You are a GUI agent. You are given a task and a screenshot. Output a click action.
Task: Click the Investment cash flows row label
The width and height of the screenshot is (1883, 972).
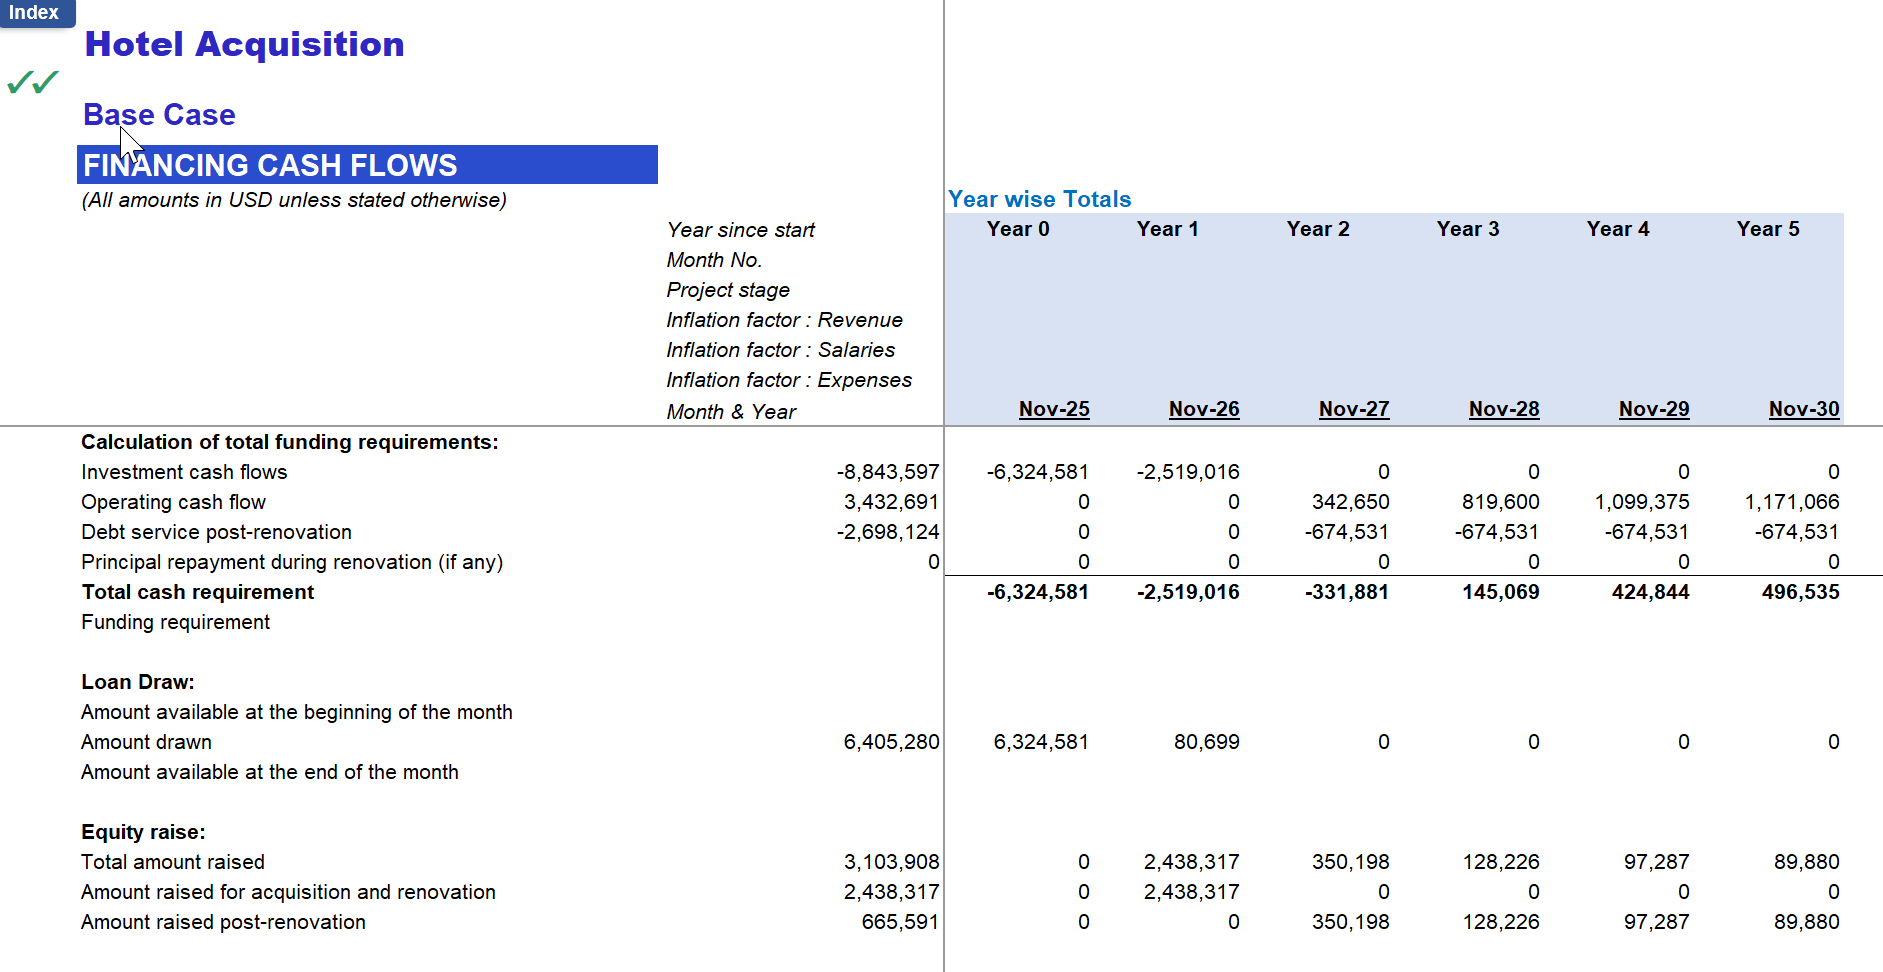[183, 471]
